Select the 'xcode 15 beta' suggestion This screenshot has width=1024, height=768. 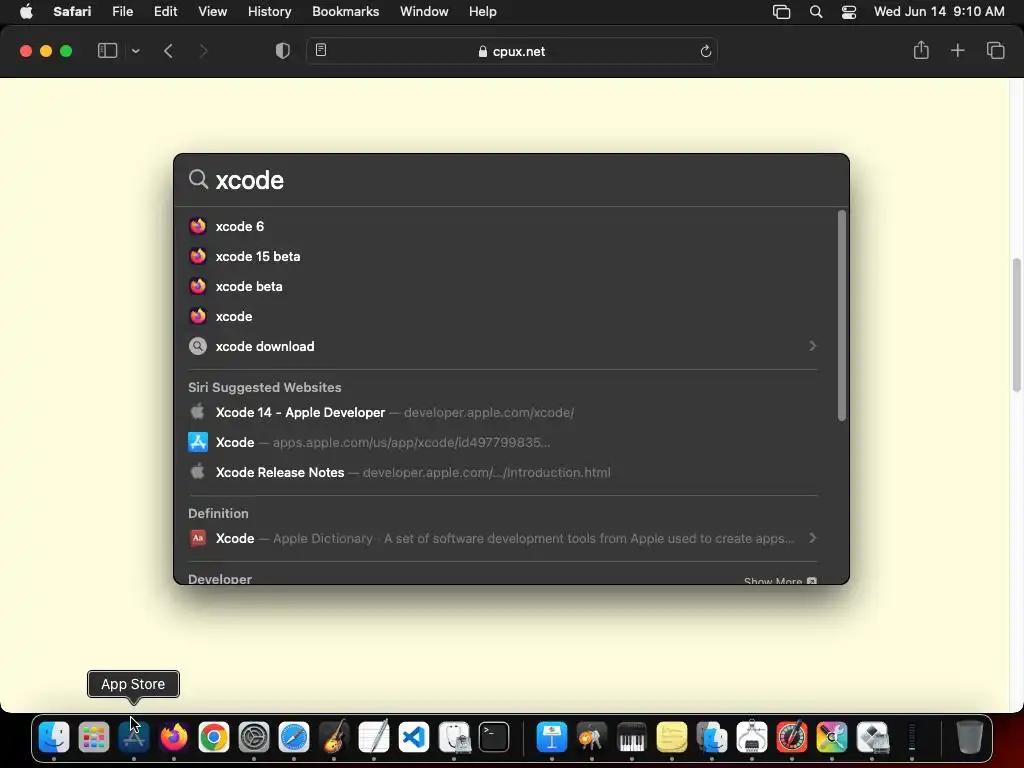503,256
